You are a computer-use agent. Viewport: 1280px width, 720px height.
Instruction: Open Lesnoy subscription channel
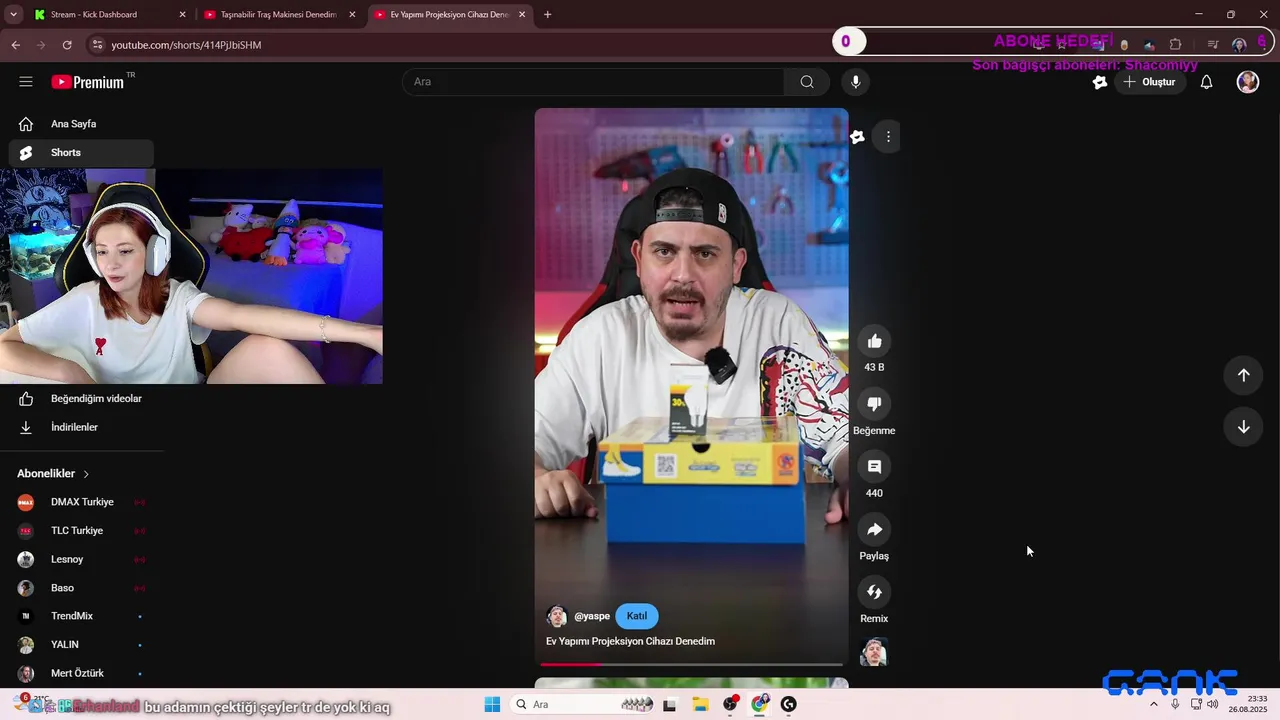80,559
